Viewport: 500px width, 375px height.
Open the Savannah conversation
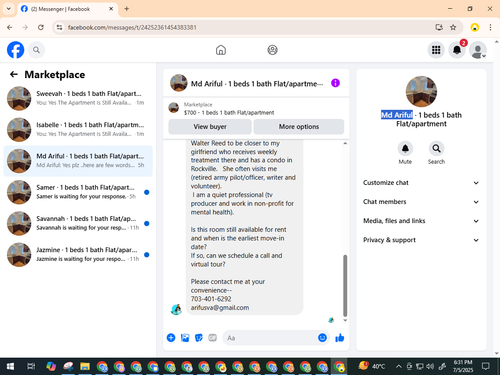(x=78, y=223)
